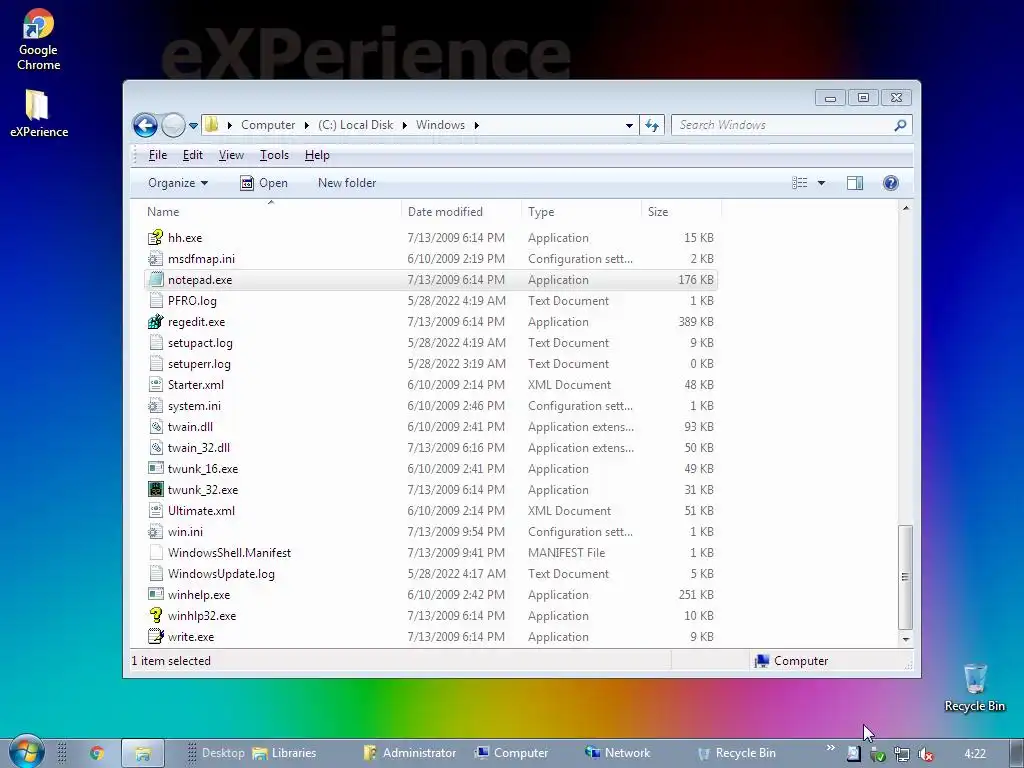Click the scrollbar down arrow
Screen dimensions: 1024x768
(x=905, y=639)
